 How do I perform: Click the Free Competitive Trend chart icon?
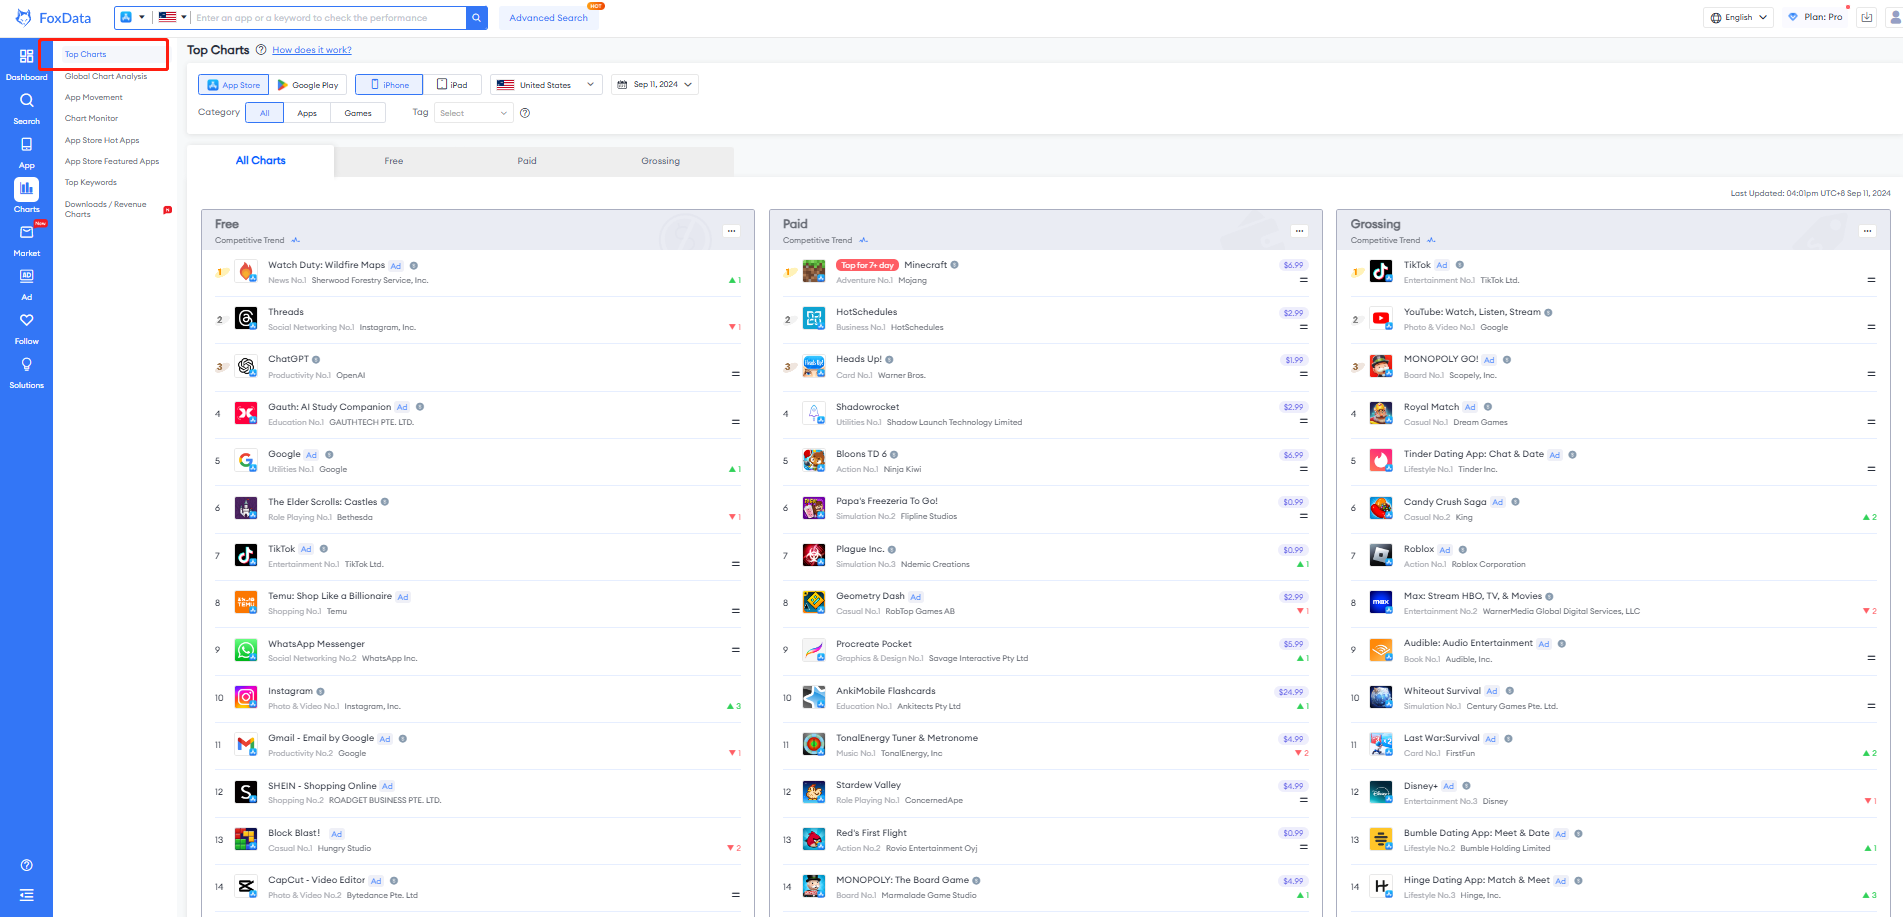point(295,240)
